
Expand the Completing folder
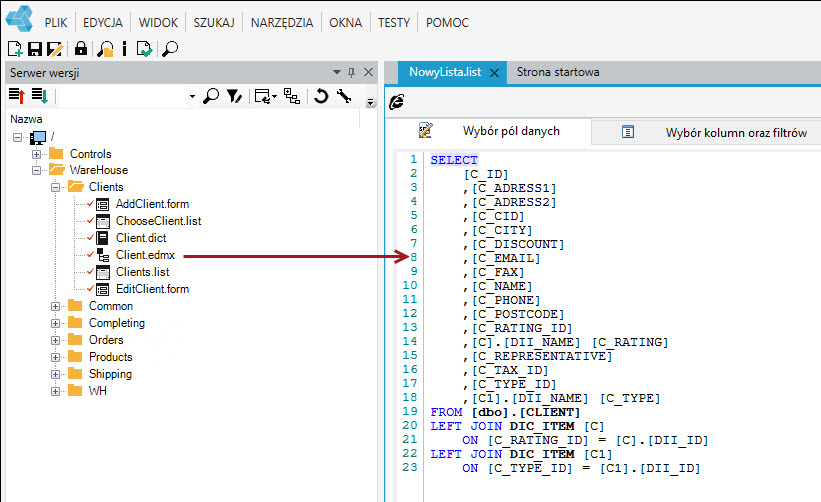(x=55, y=323)
